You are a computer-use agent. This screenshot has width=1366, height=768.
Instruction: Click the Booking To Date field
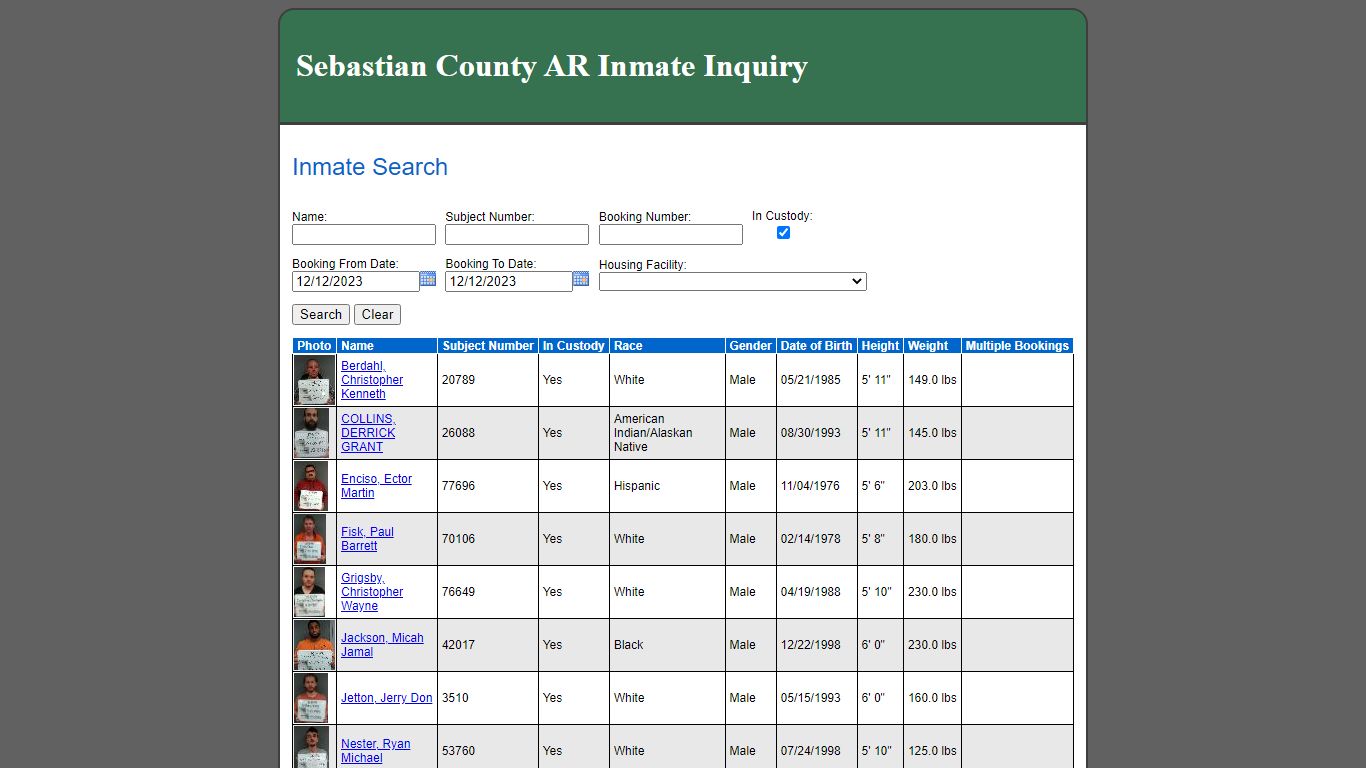(x=509, y=281)
